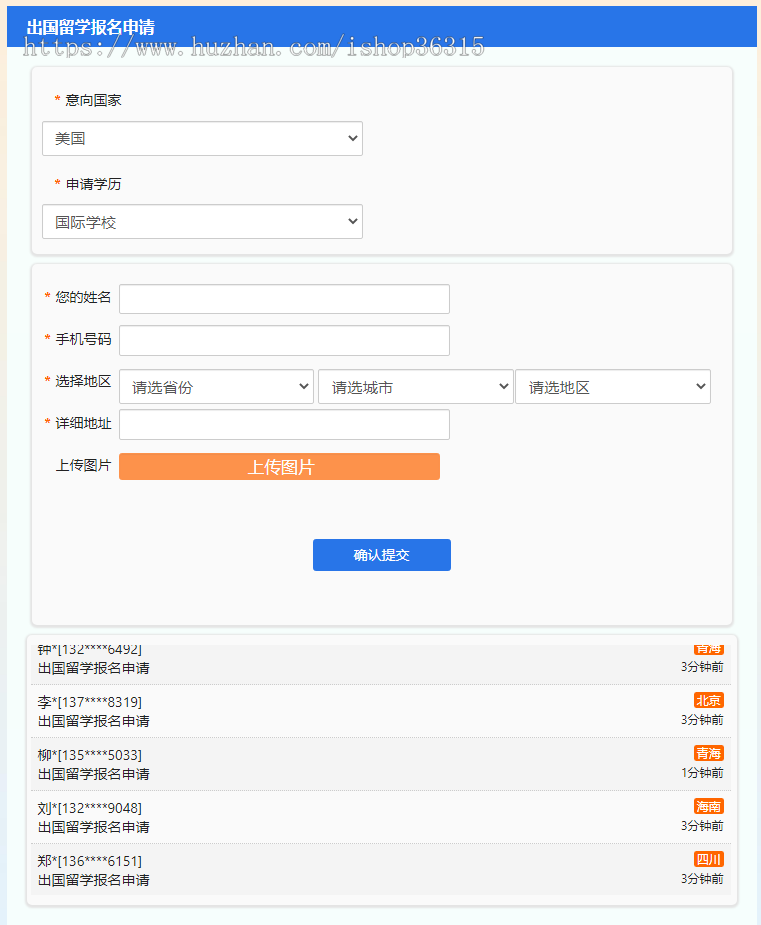Open the 意向国家 dropdown showing 美国
761x925 pixels.
coord(202,139)
